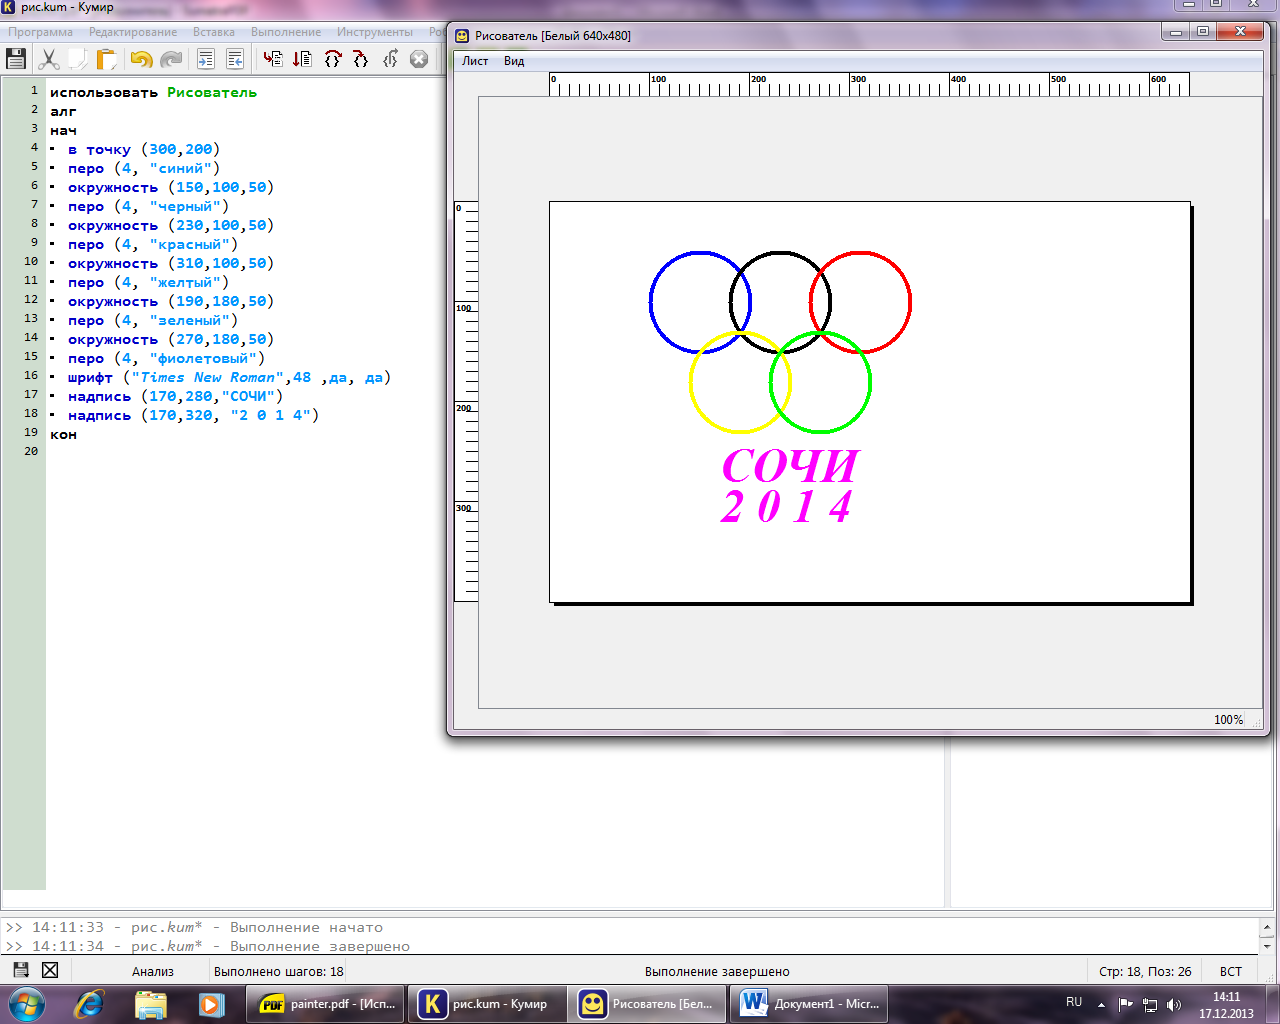This screenshot has width=1280, height=1024.
Task: Clear output with the crossed box status icon
Action: pos(50,970)
